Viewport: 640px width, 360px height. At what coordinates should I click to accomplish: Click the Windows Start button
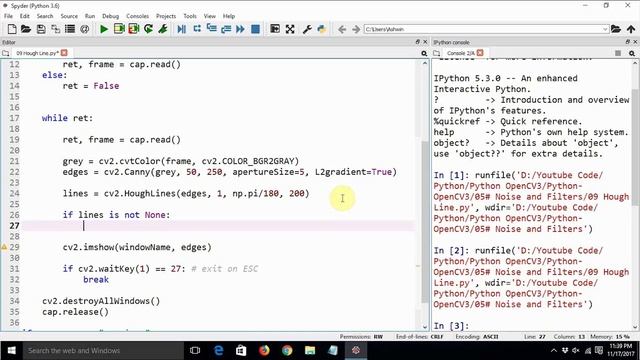point(11,351)
